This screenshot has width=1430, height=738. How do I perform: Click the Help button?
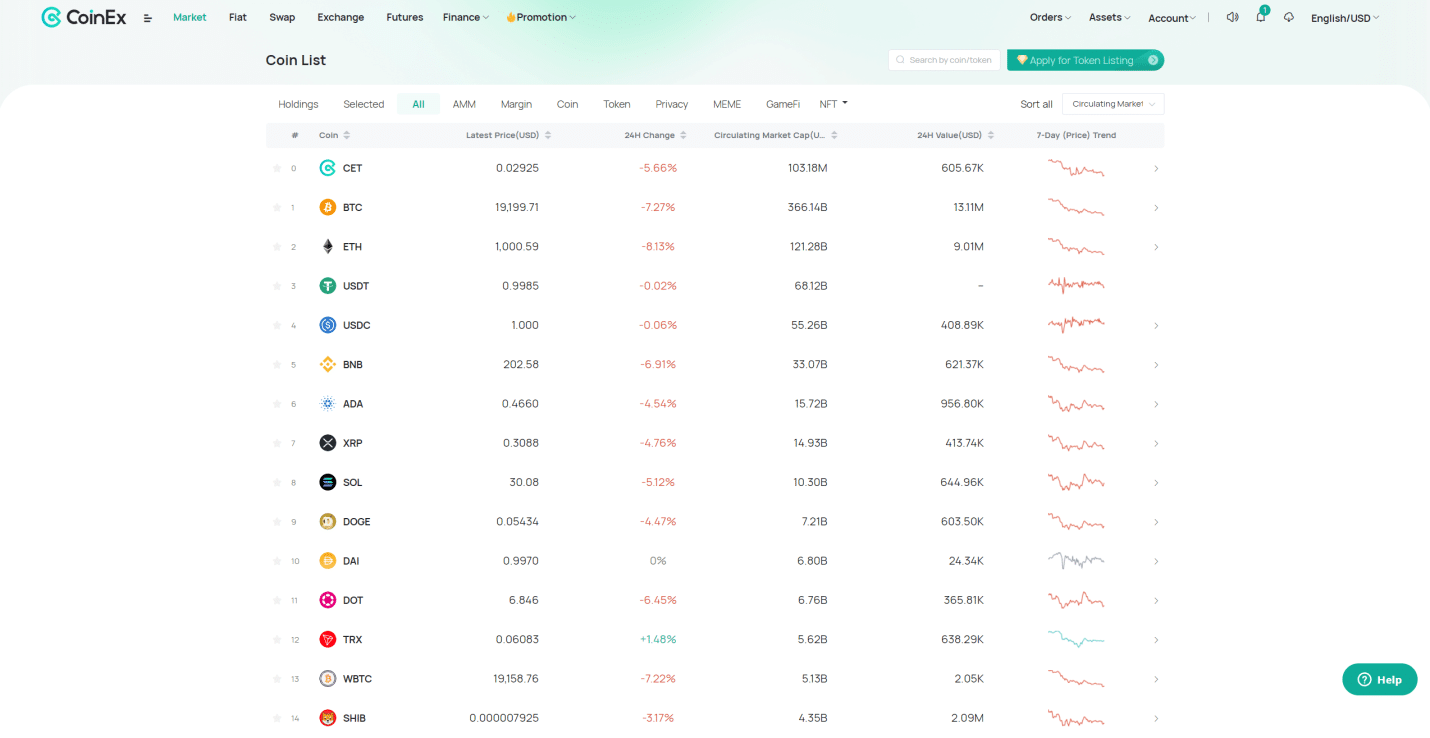pos(1379,679)
